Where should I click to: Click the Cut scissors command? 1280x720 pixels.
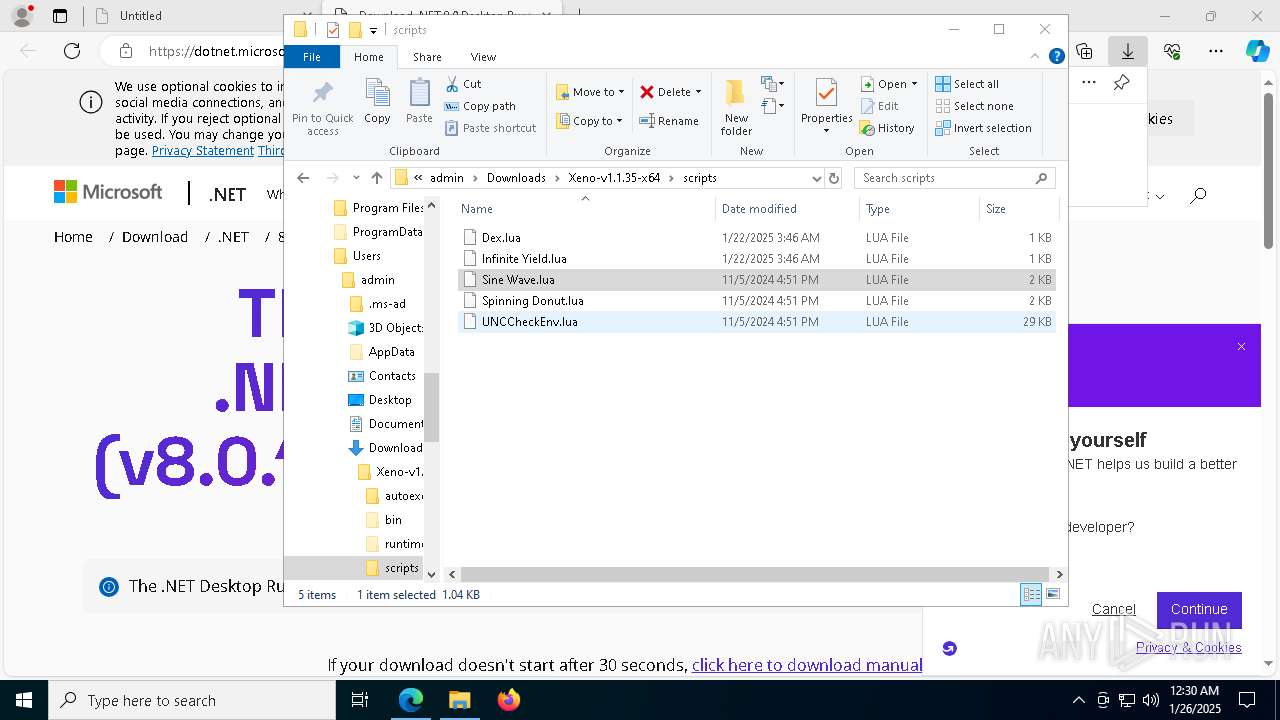click(x=463, y=84)
